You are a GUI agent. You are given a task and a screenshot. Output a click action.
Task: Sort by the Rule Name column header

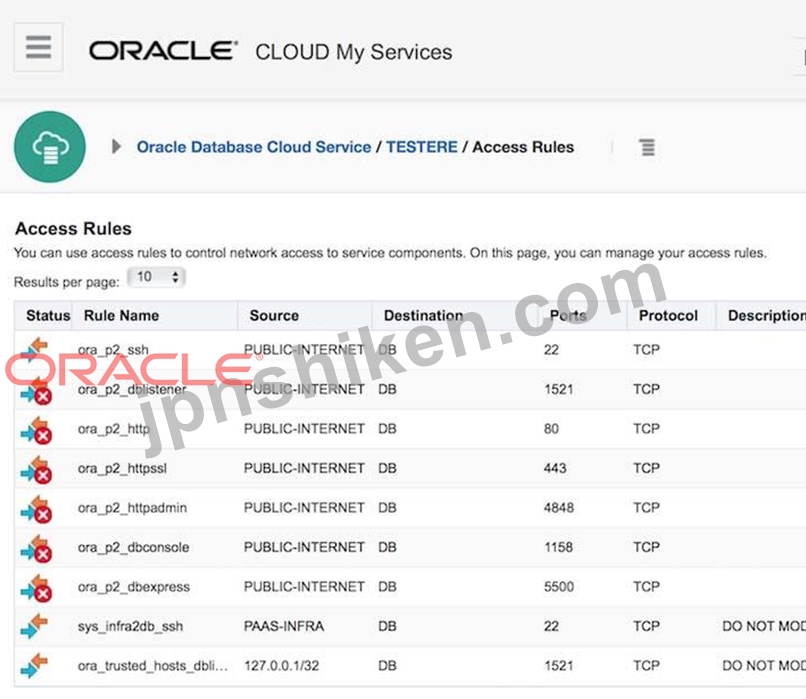click(121, 316)
